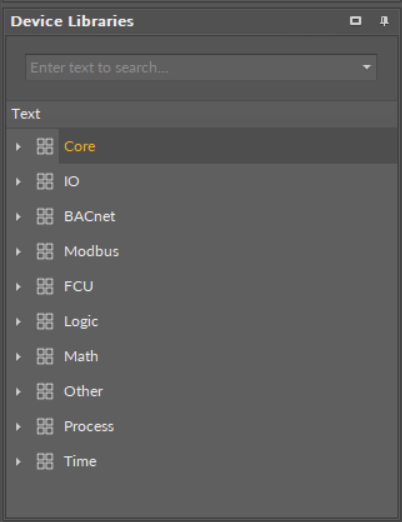Expand the Other library node
The height and width of the screenshot is (522, 402).
coord(18,392)
